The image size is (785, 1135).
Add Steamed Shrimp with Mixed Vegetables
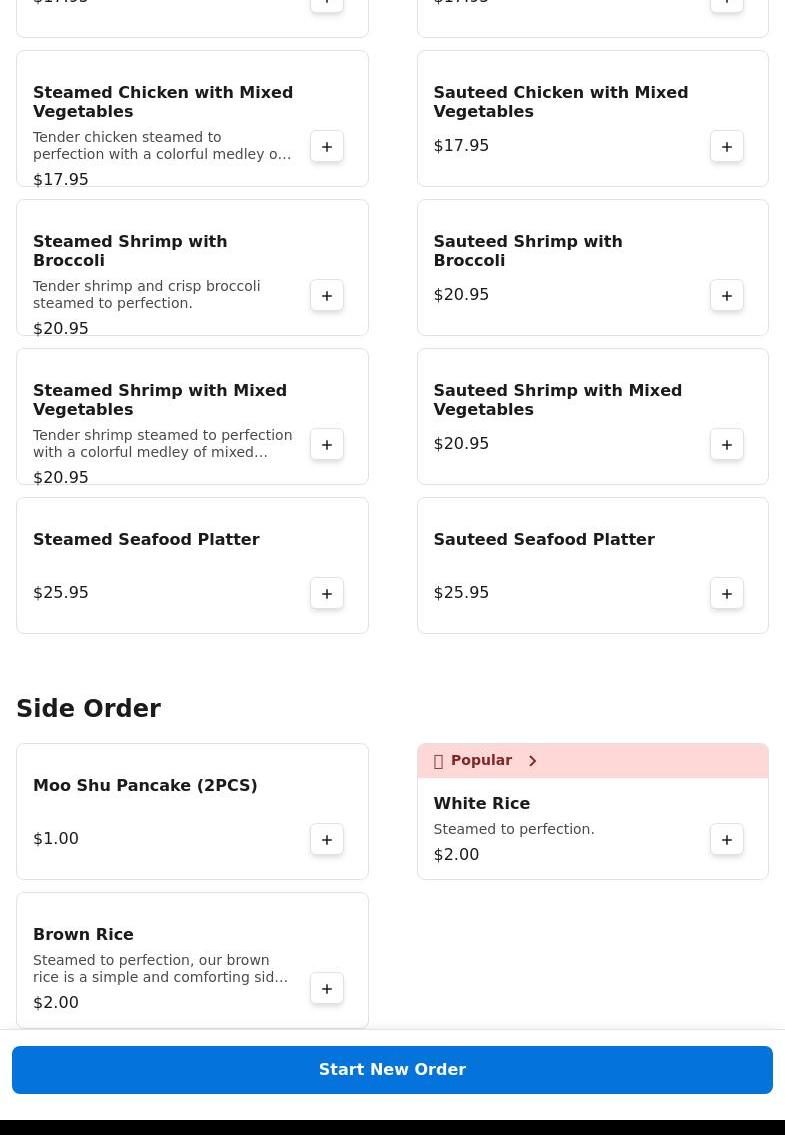pos(327,445)
